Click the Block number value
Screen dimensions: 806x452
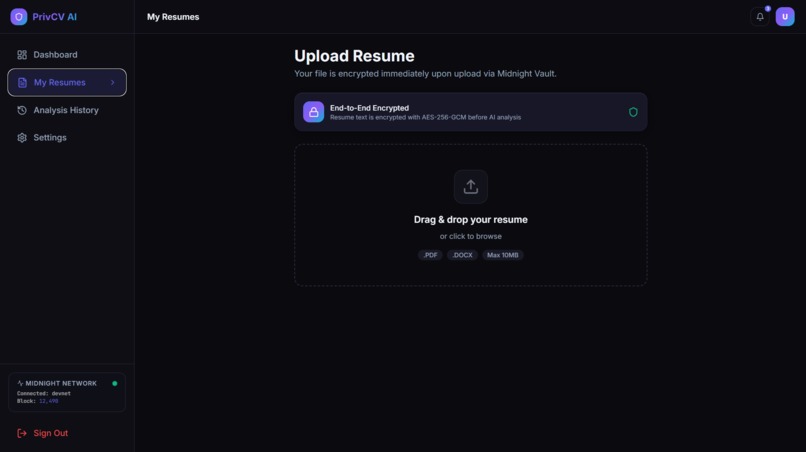48,401
